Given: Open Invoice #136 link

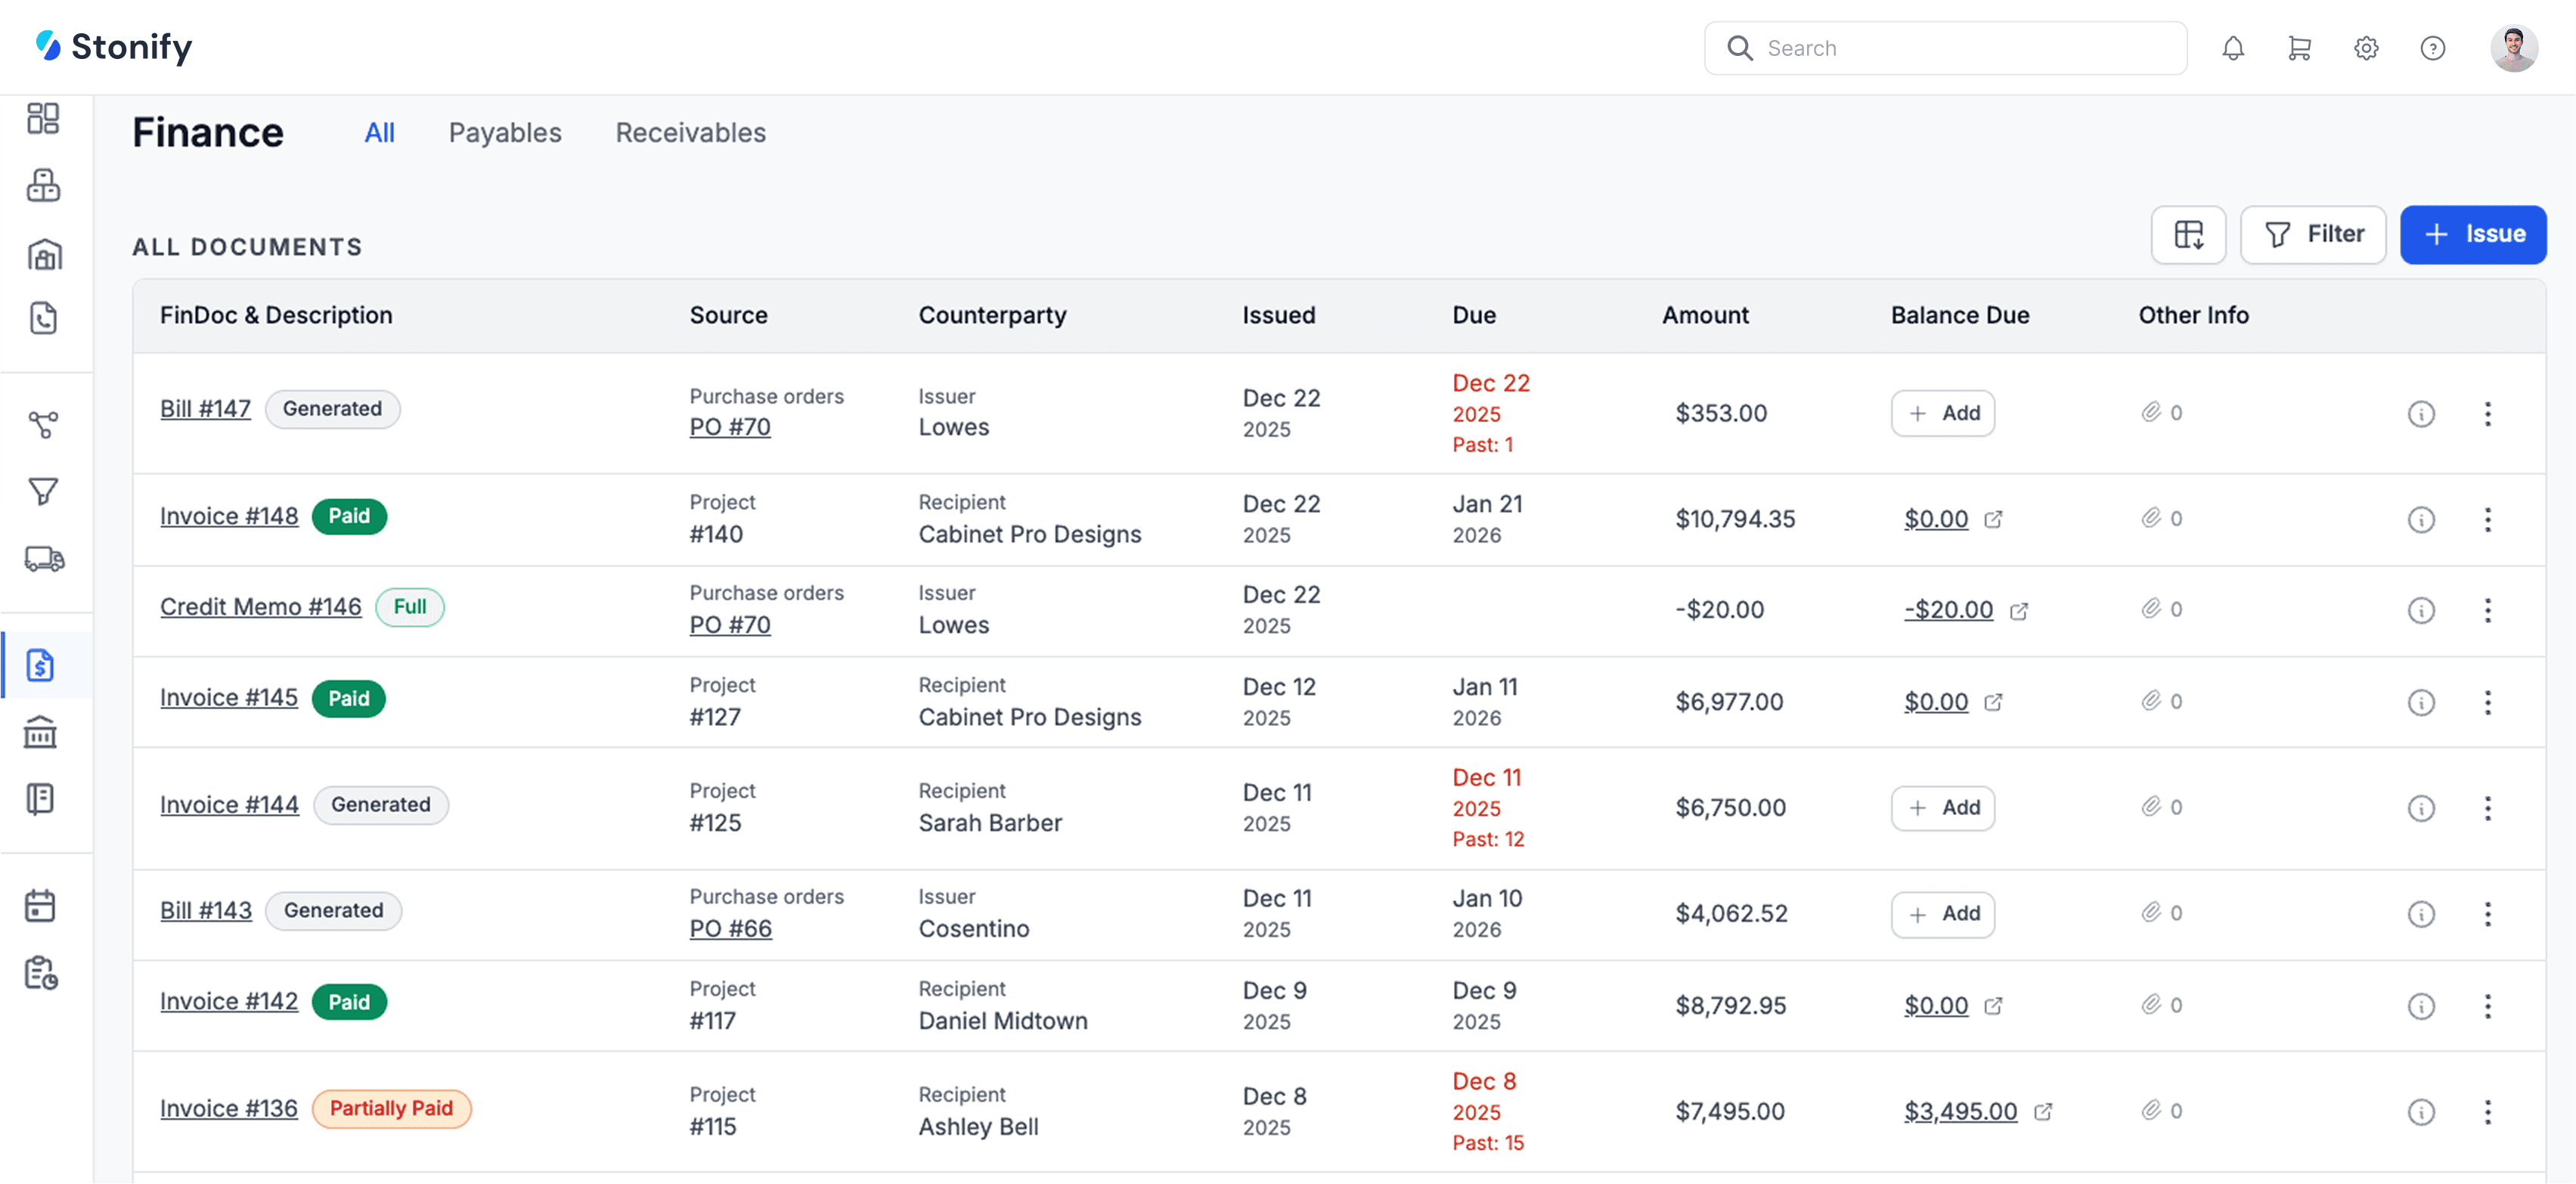Looking at the screenshot, I should (x=229, y=1108).
